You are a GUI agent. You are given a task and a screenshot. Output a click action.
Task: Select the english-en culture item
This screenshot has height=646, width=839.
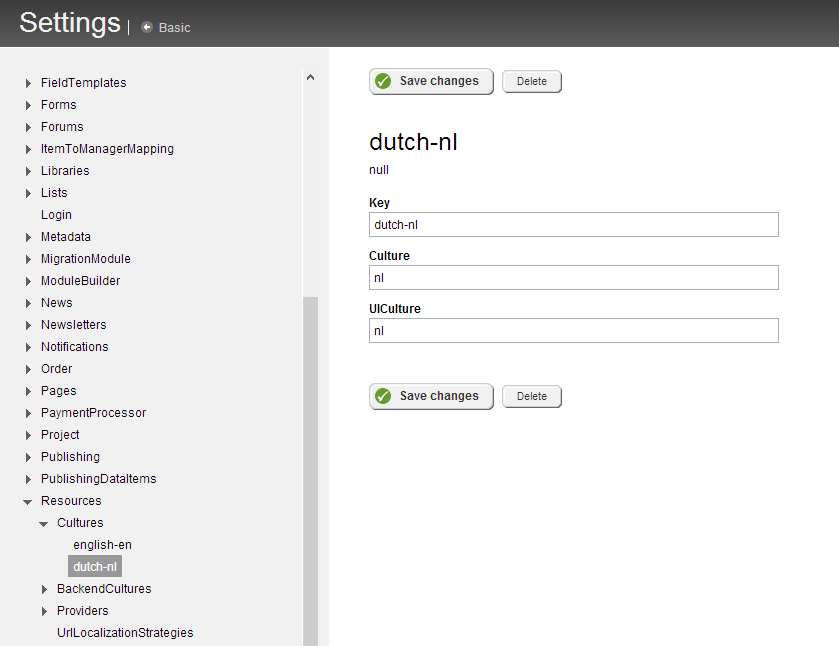(x=102, y=545)
